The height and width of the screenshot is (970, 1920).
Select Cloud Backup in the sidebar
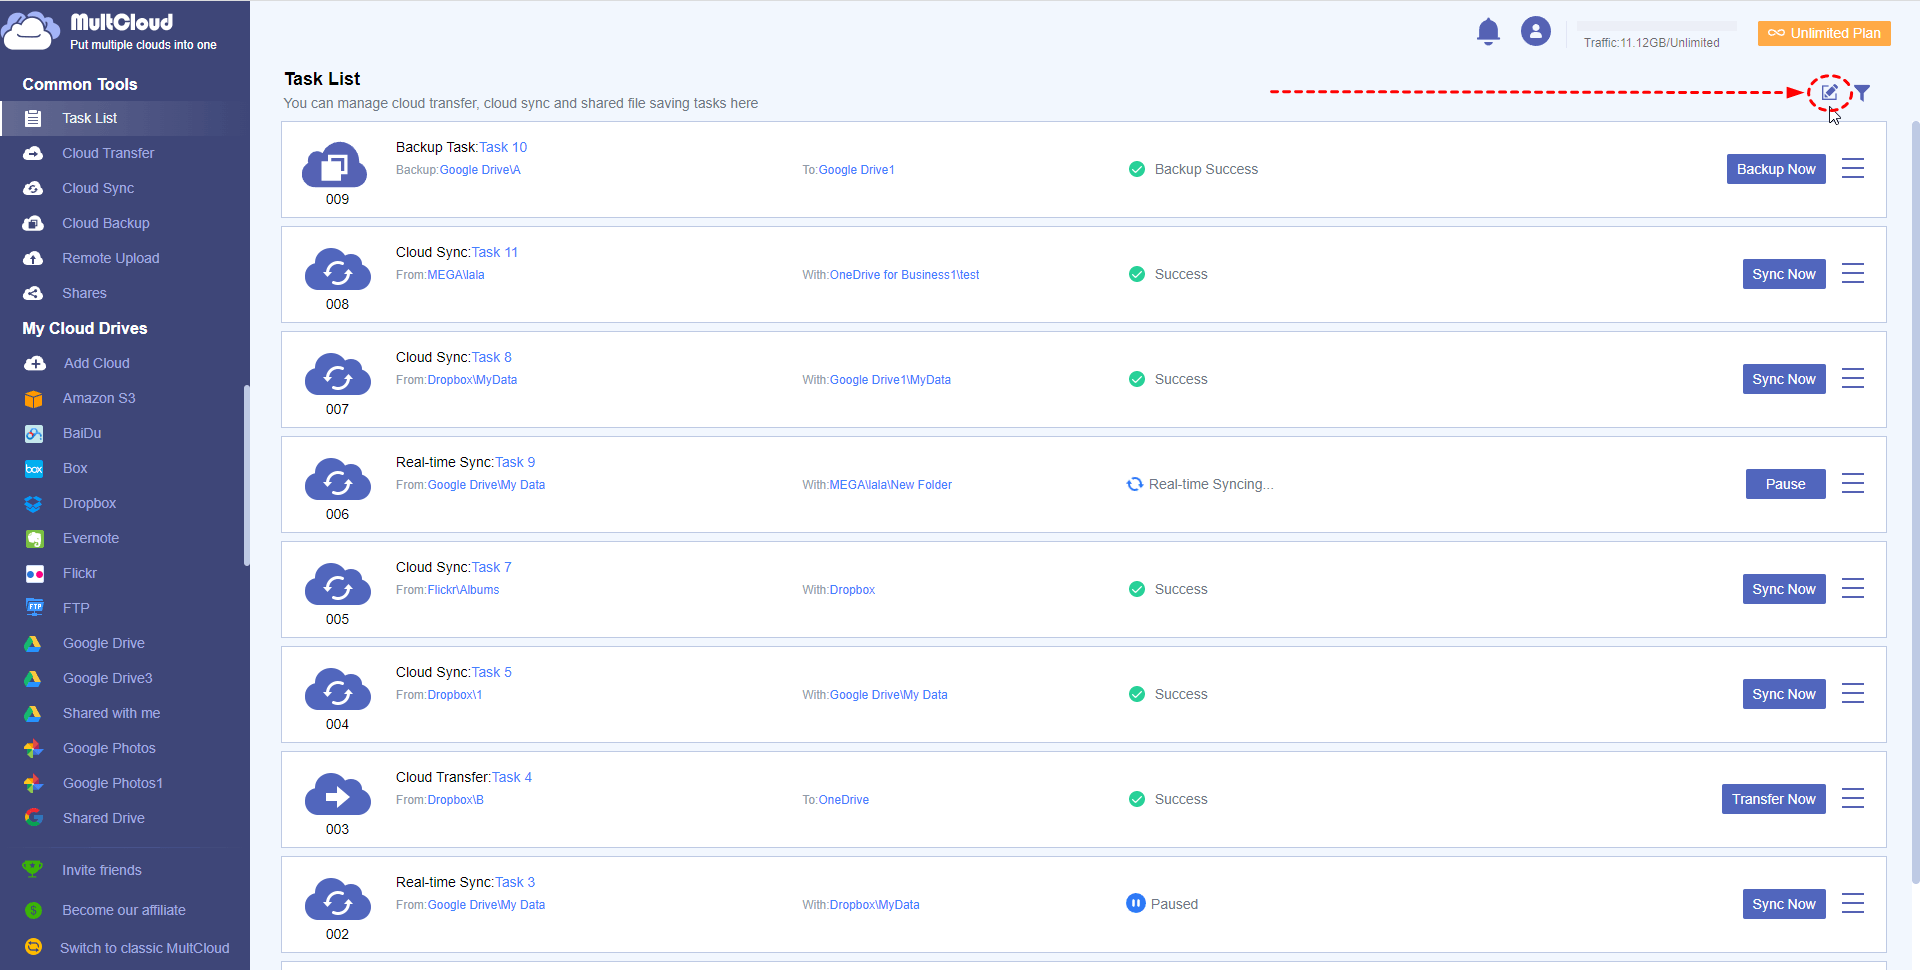point(105,223)
